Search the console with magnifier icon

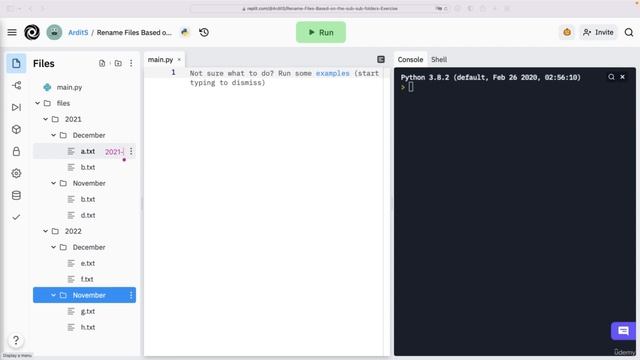tap(611, 77)
